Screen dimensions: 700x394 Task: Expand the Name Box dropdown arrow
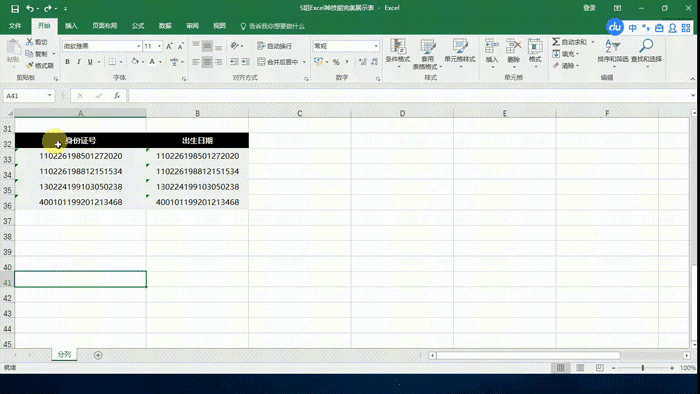(x=50, y=95)
